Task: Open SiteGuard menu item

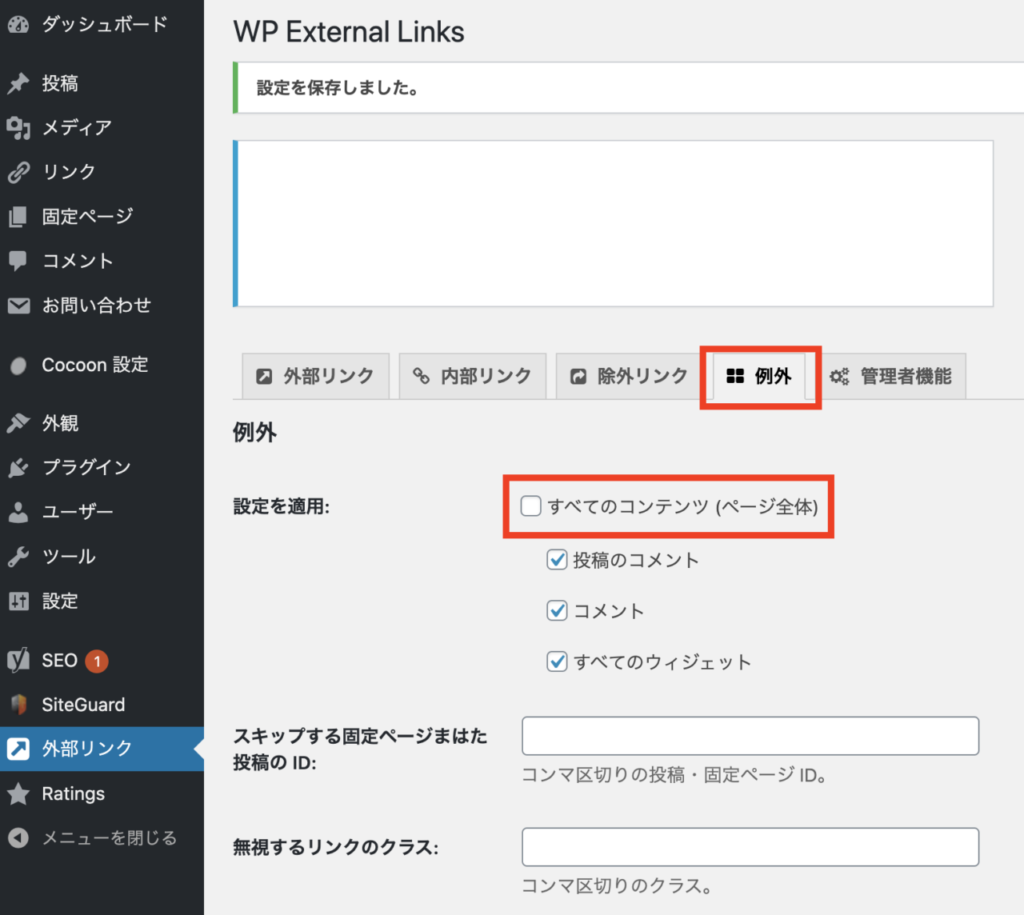Action: click(x=102, y=705)
